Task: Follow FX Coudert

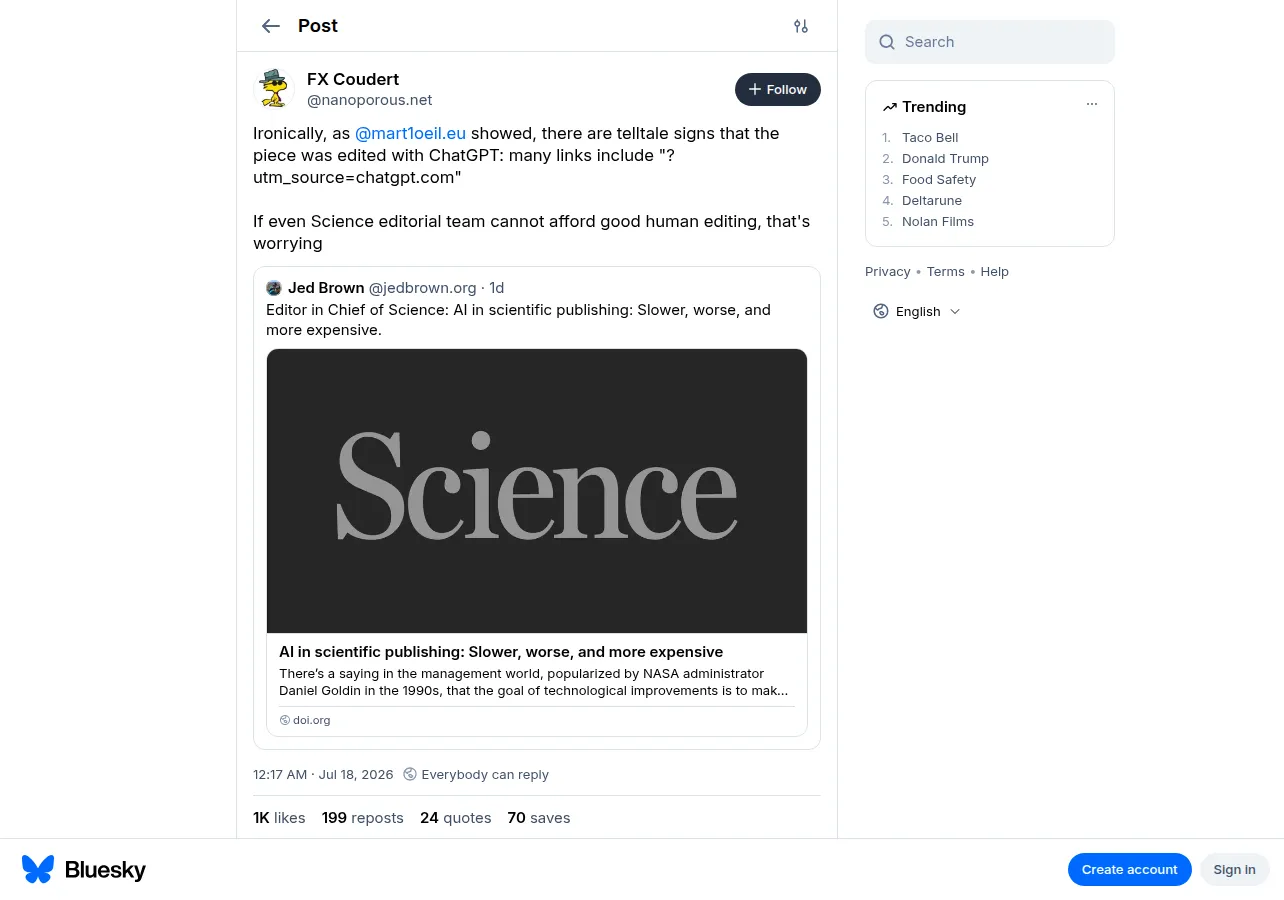Action: (778, 89)
